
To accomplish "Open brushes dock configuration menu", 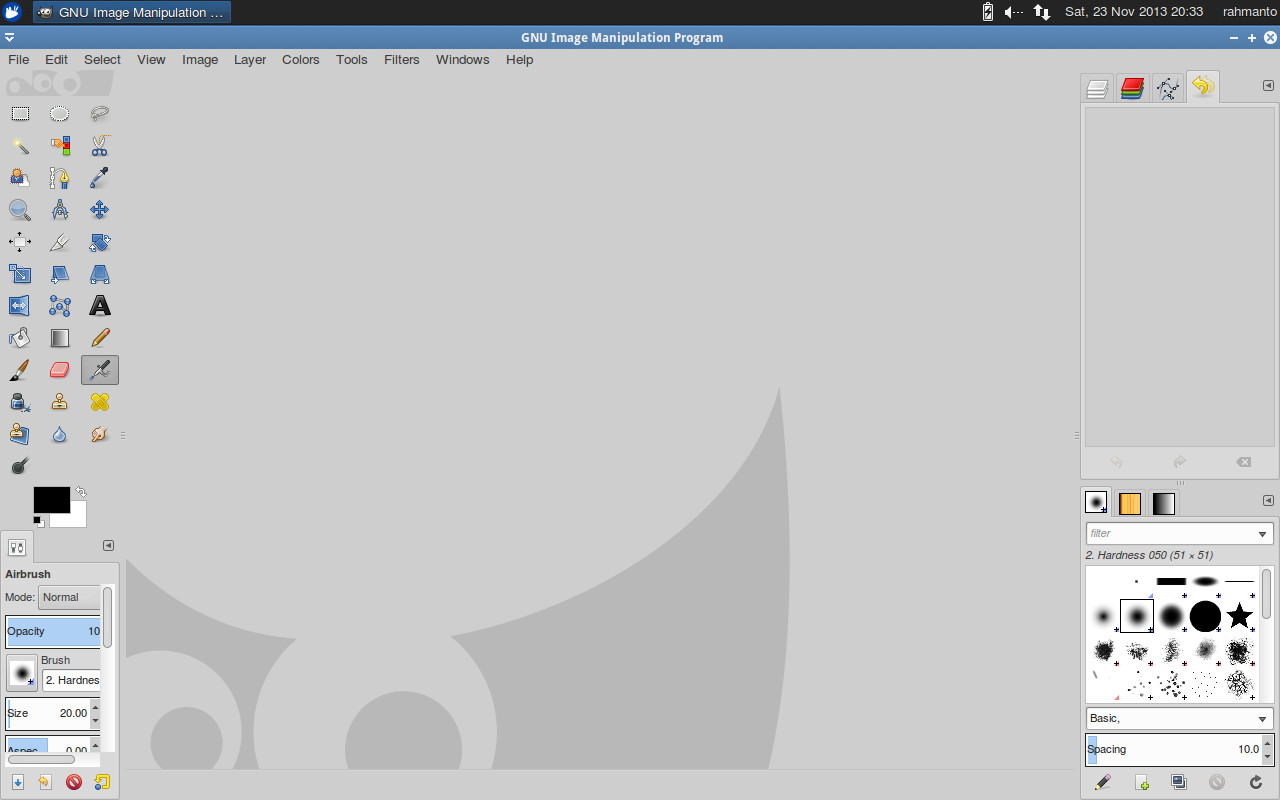I will [x=1268, y=500].
